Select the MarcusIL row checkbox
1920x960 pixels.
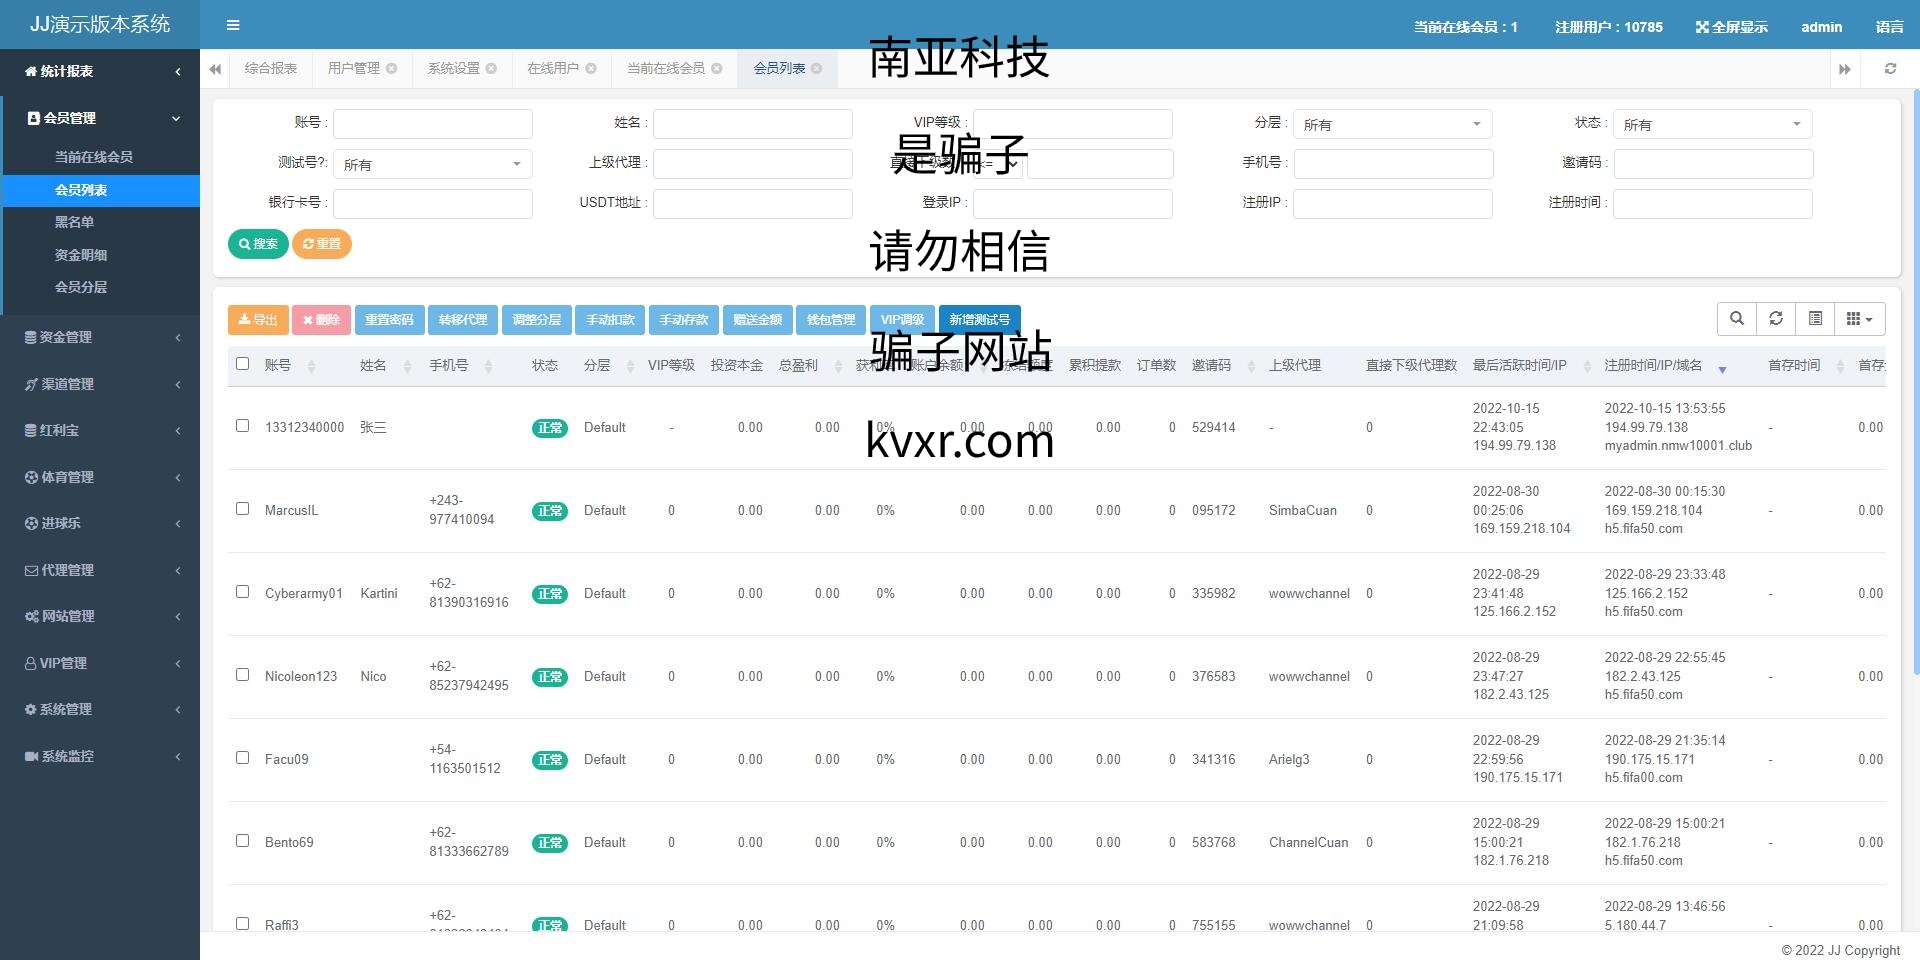tap(242, 509)
